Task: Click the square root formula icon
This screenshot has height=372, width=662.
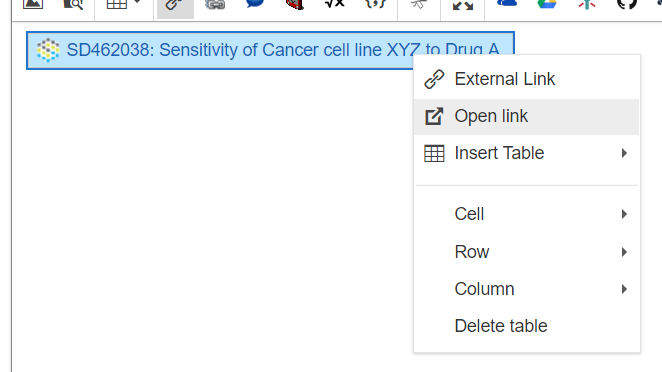Action: [x=335, y=4]
